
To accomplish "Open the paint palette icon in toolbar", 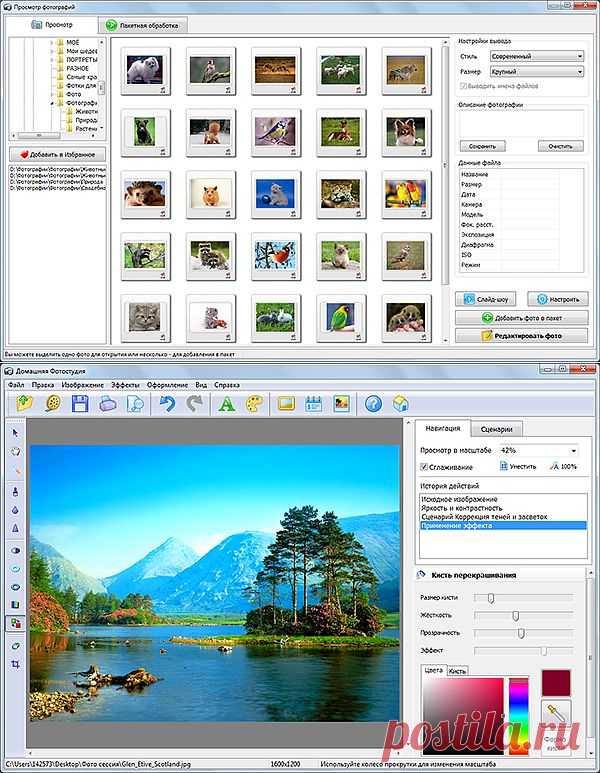I will click(254, 404).
